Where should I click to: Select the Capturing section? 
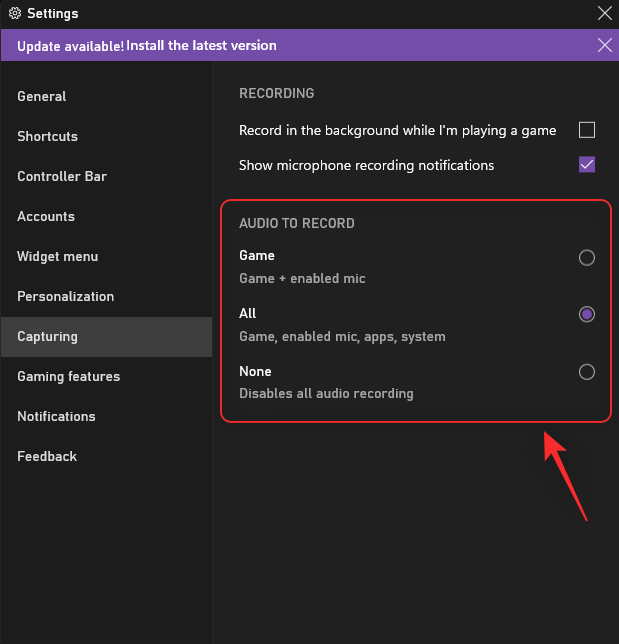point(47,337)
